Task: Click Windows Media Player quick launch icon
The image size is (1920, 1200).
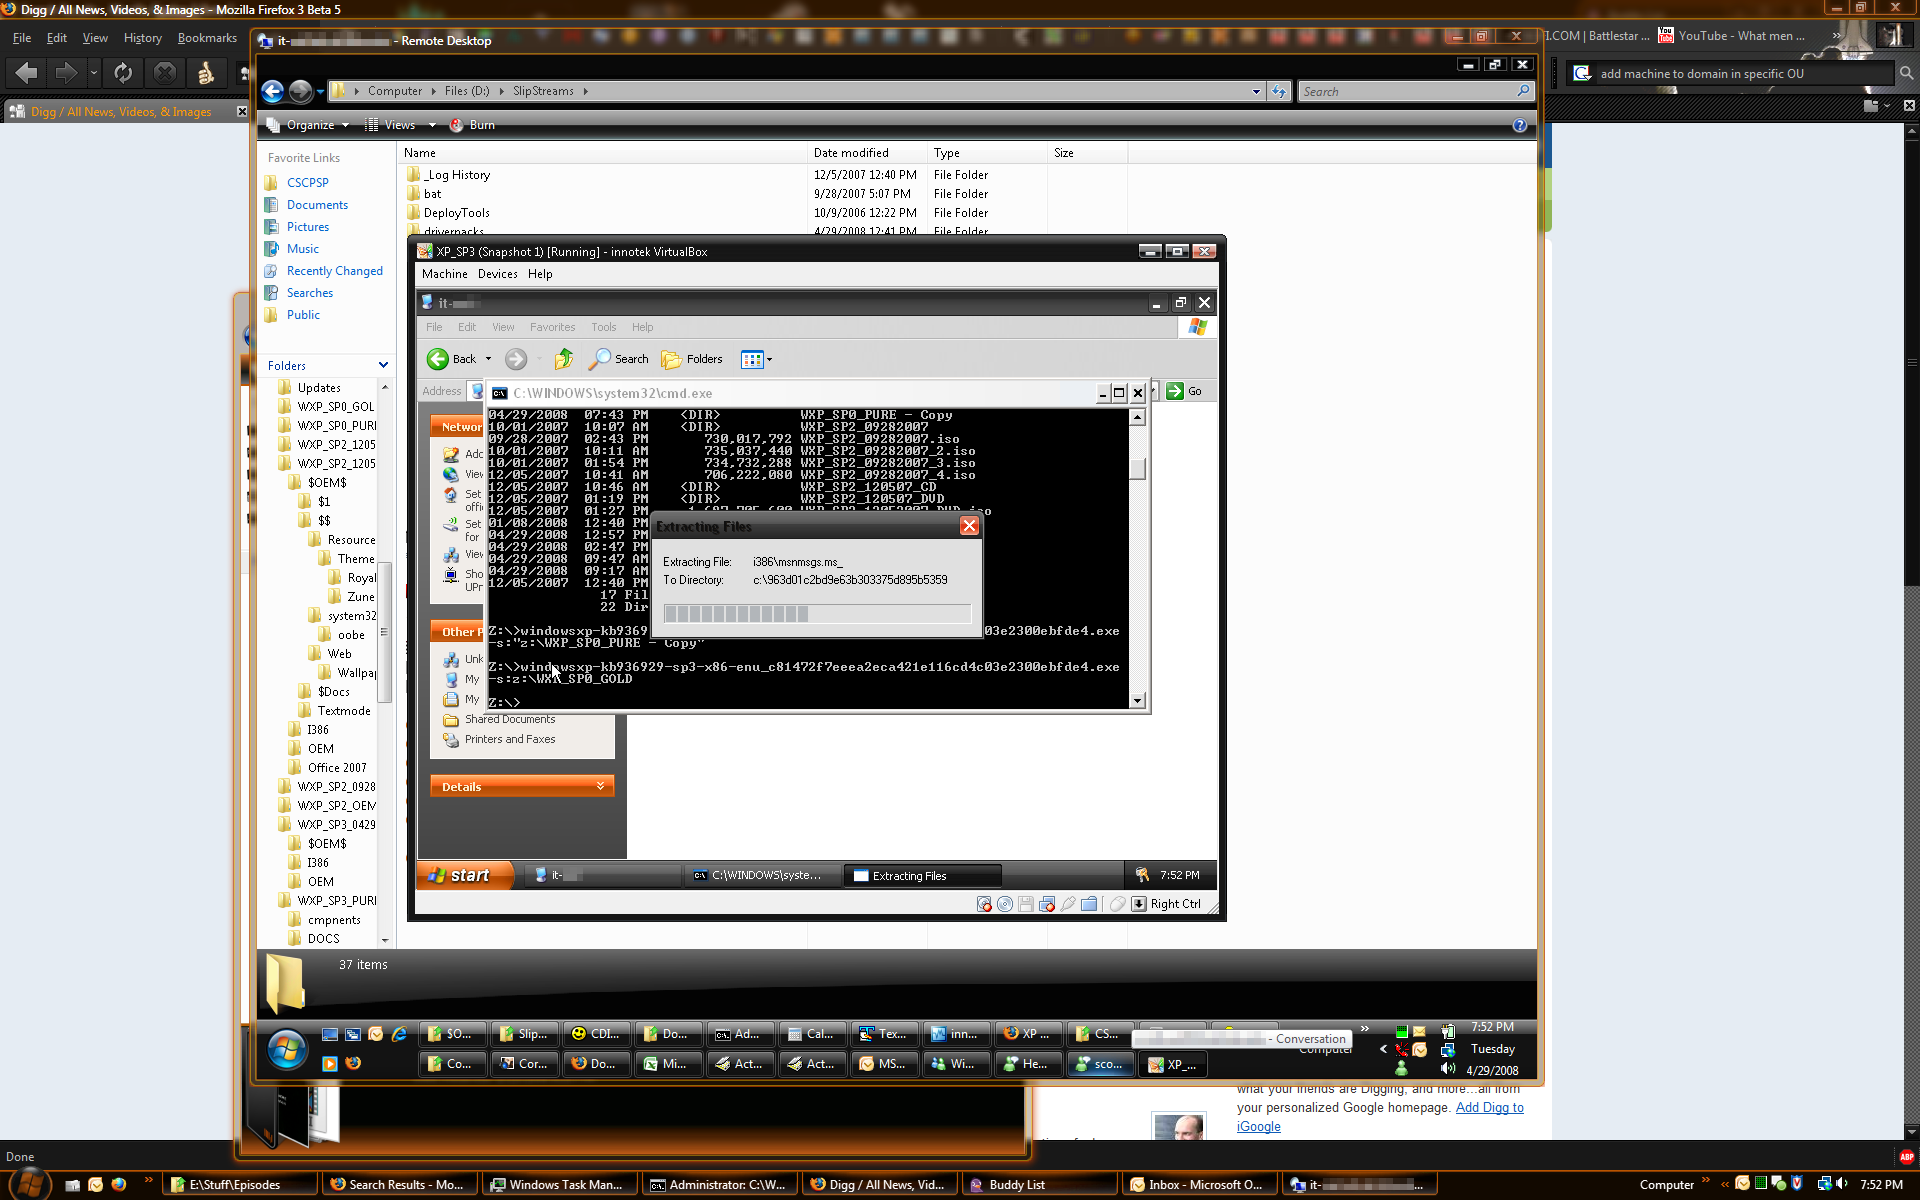Action: pyautogui.click(x=329, y=1063)
